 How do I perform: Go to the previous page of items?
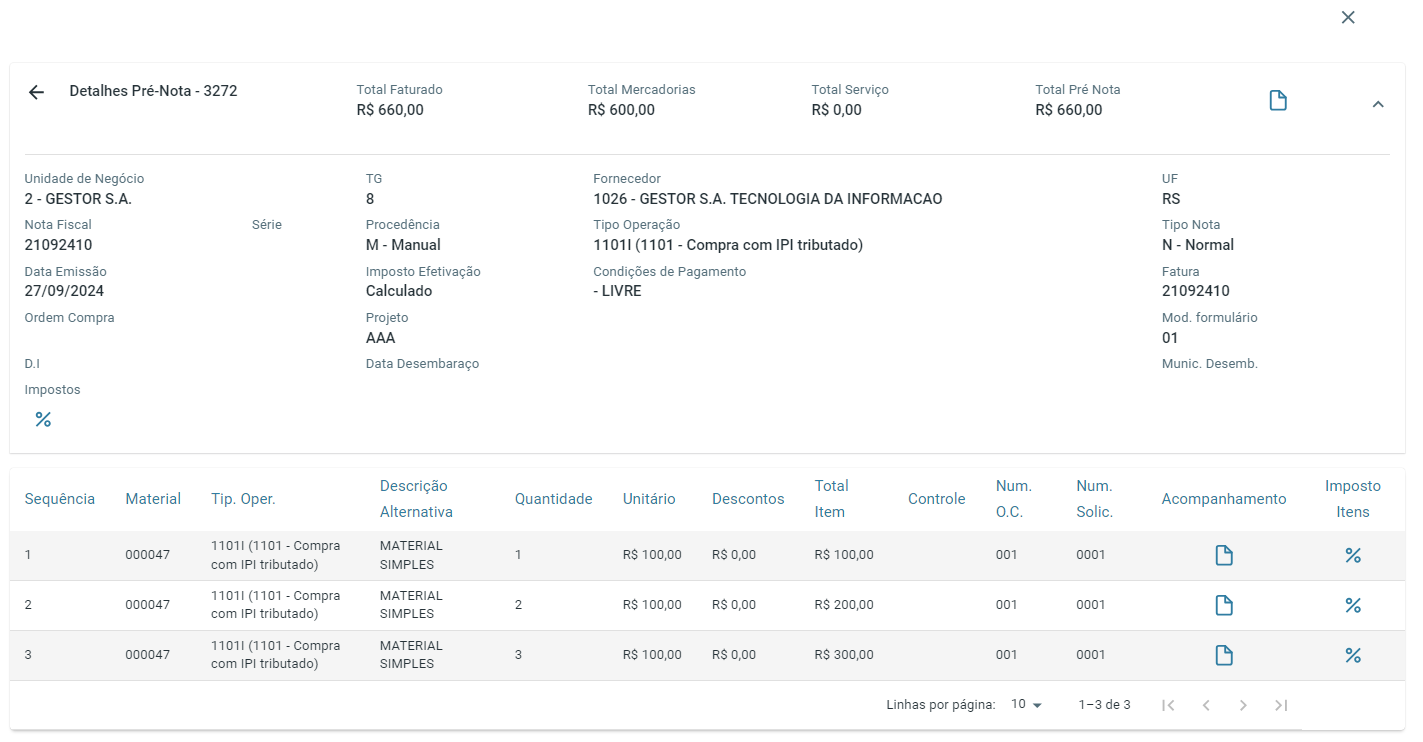[x=1206, y=705]
